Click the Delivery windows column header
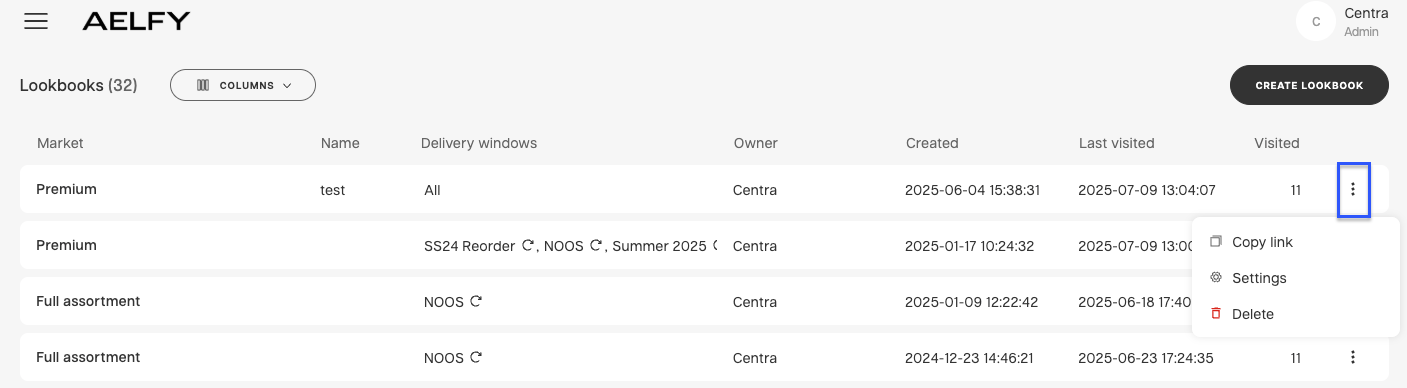Image resolution: width=1407 pixels, height=388 pixels. point(479,143)
